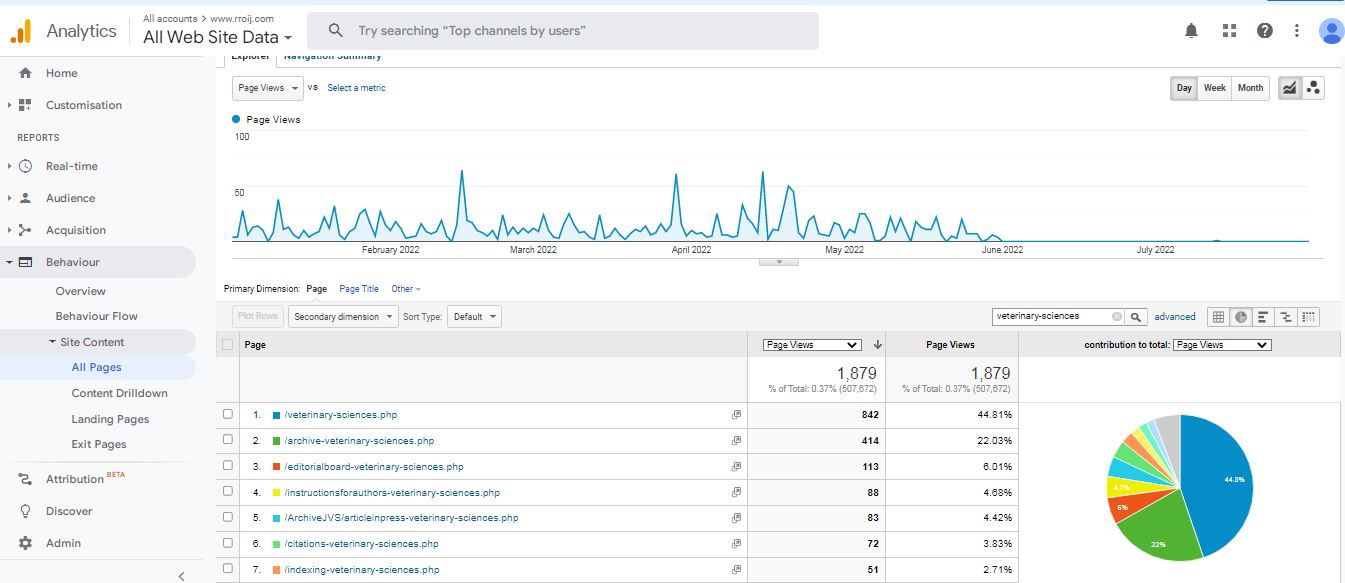Tick the checkbox for /veterinary-sciences.php row
This screenshot has height=583, width=1345.
(x=228, y=414)
